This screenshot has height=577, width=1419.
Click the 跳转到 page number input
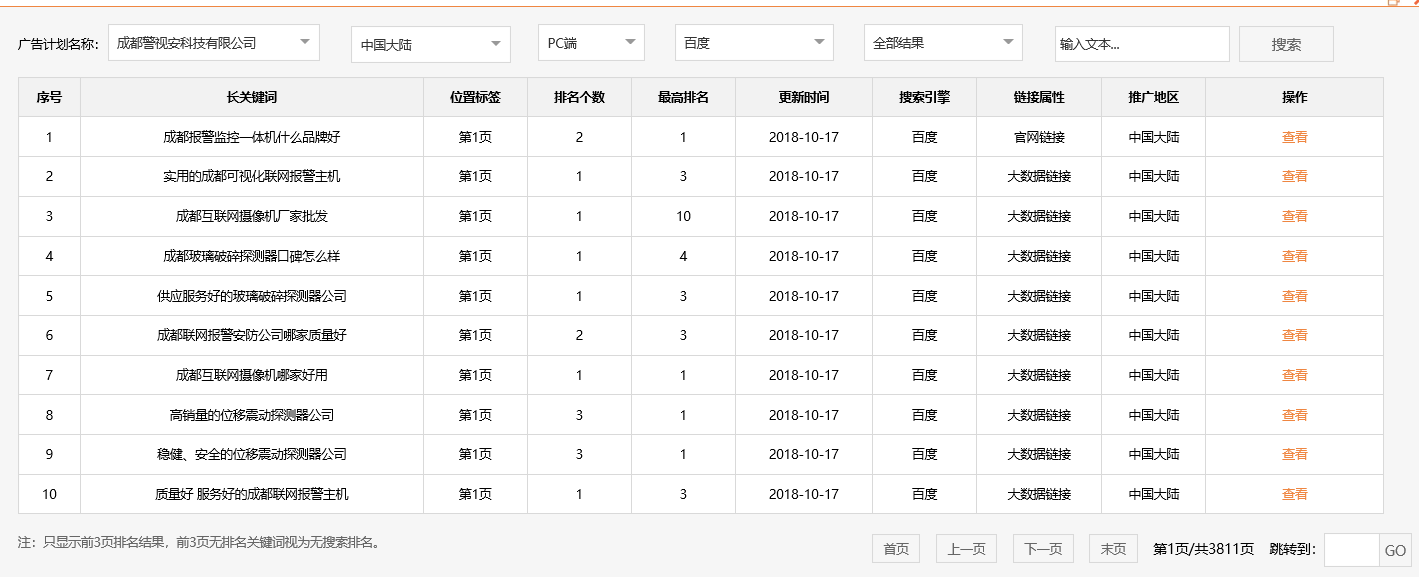click(1351, 548)
